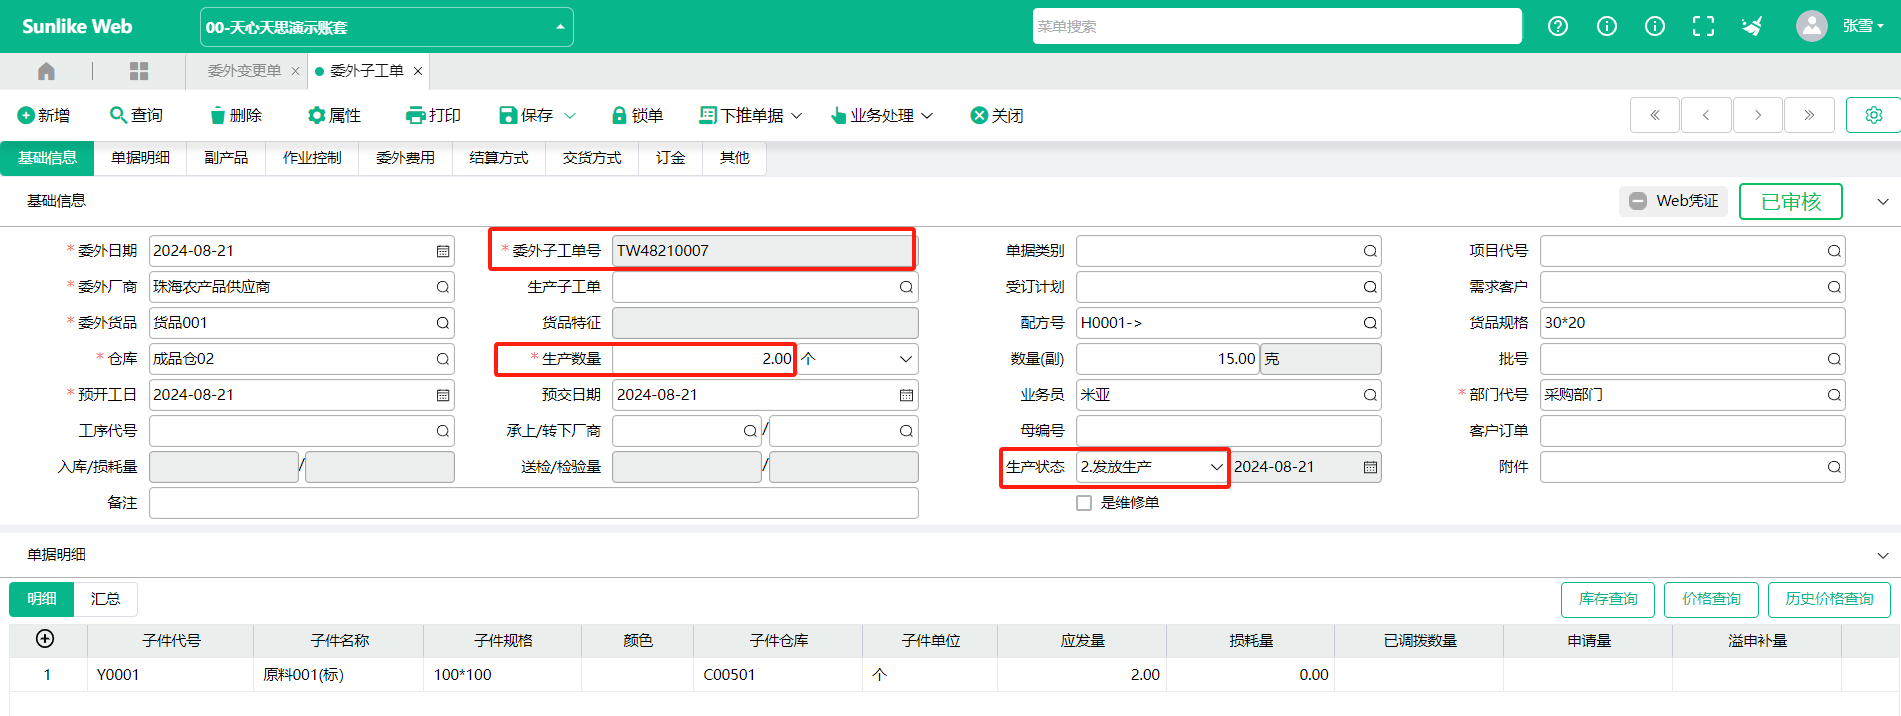Open the settings gear on the right

click(1873, 115)
